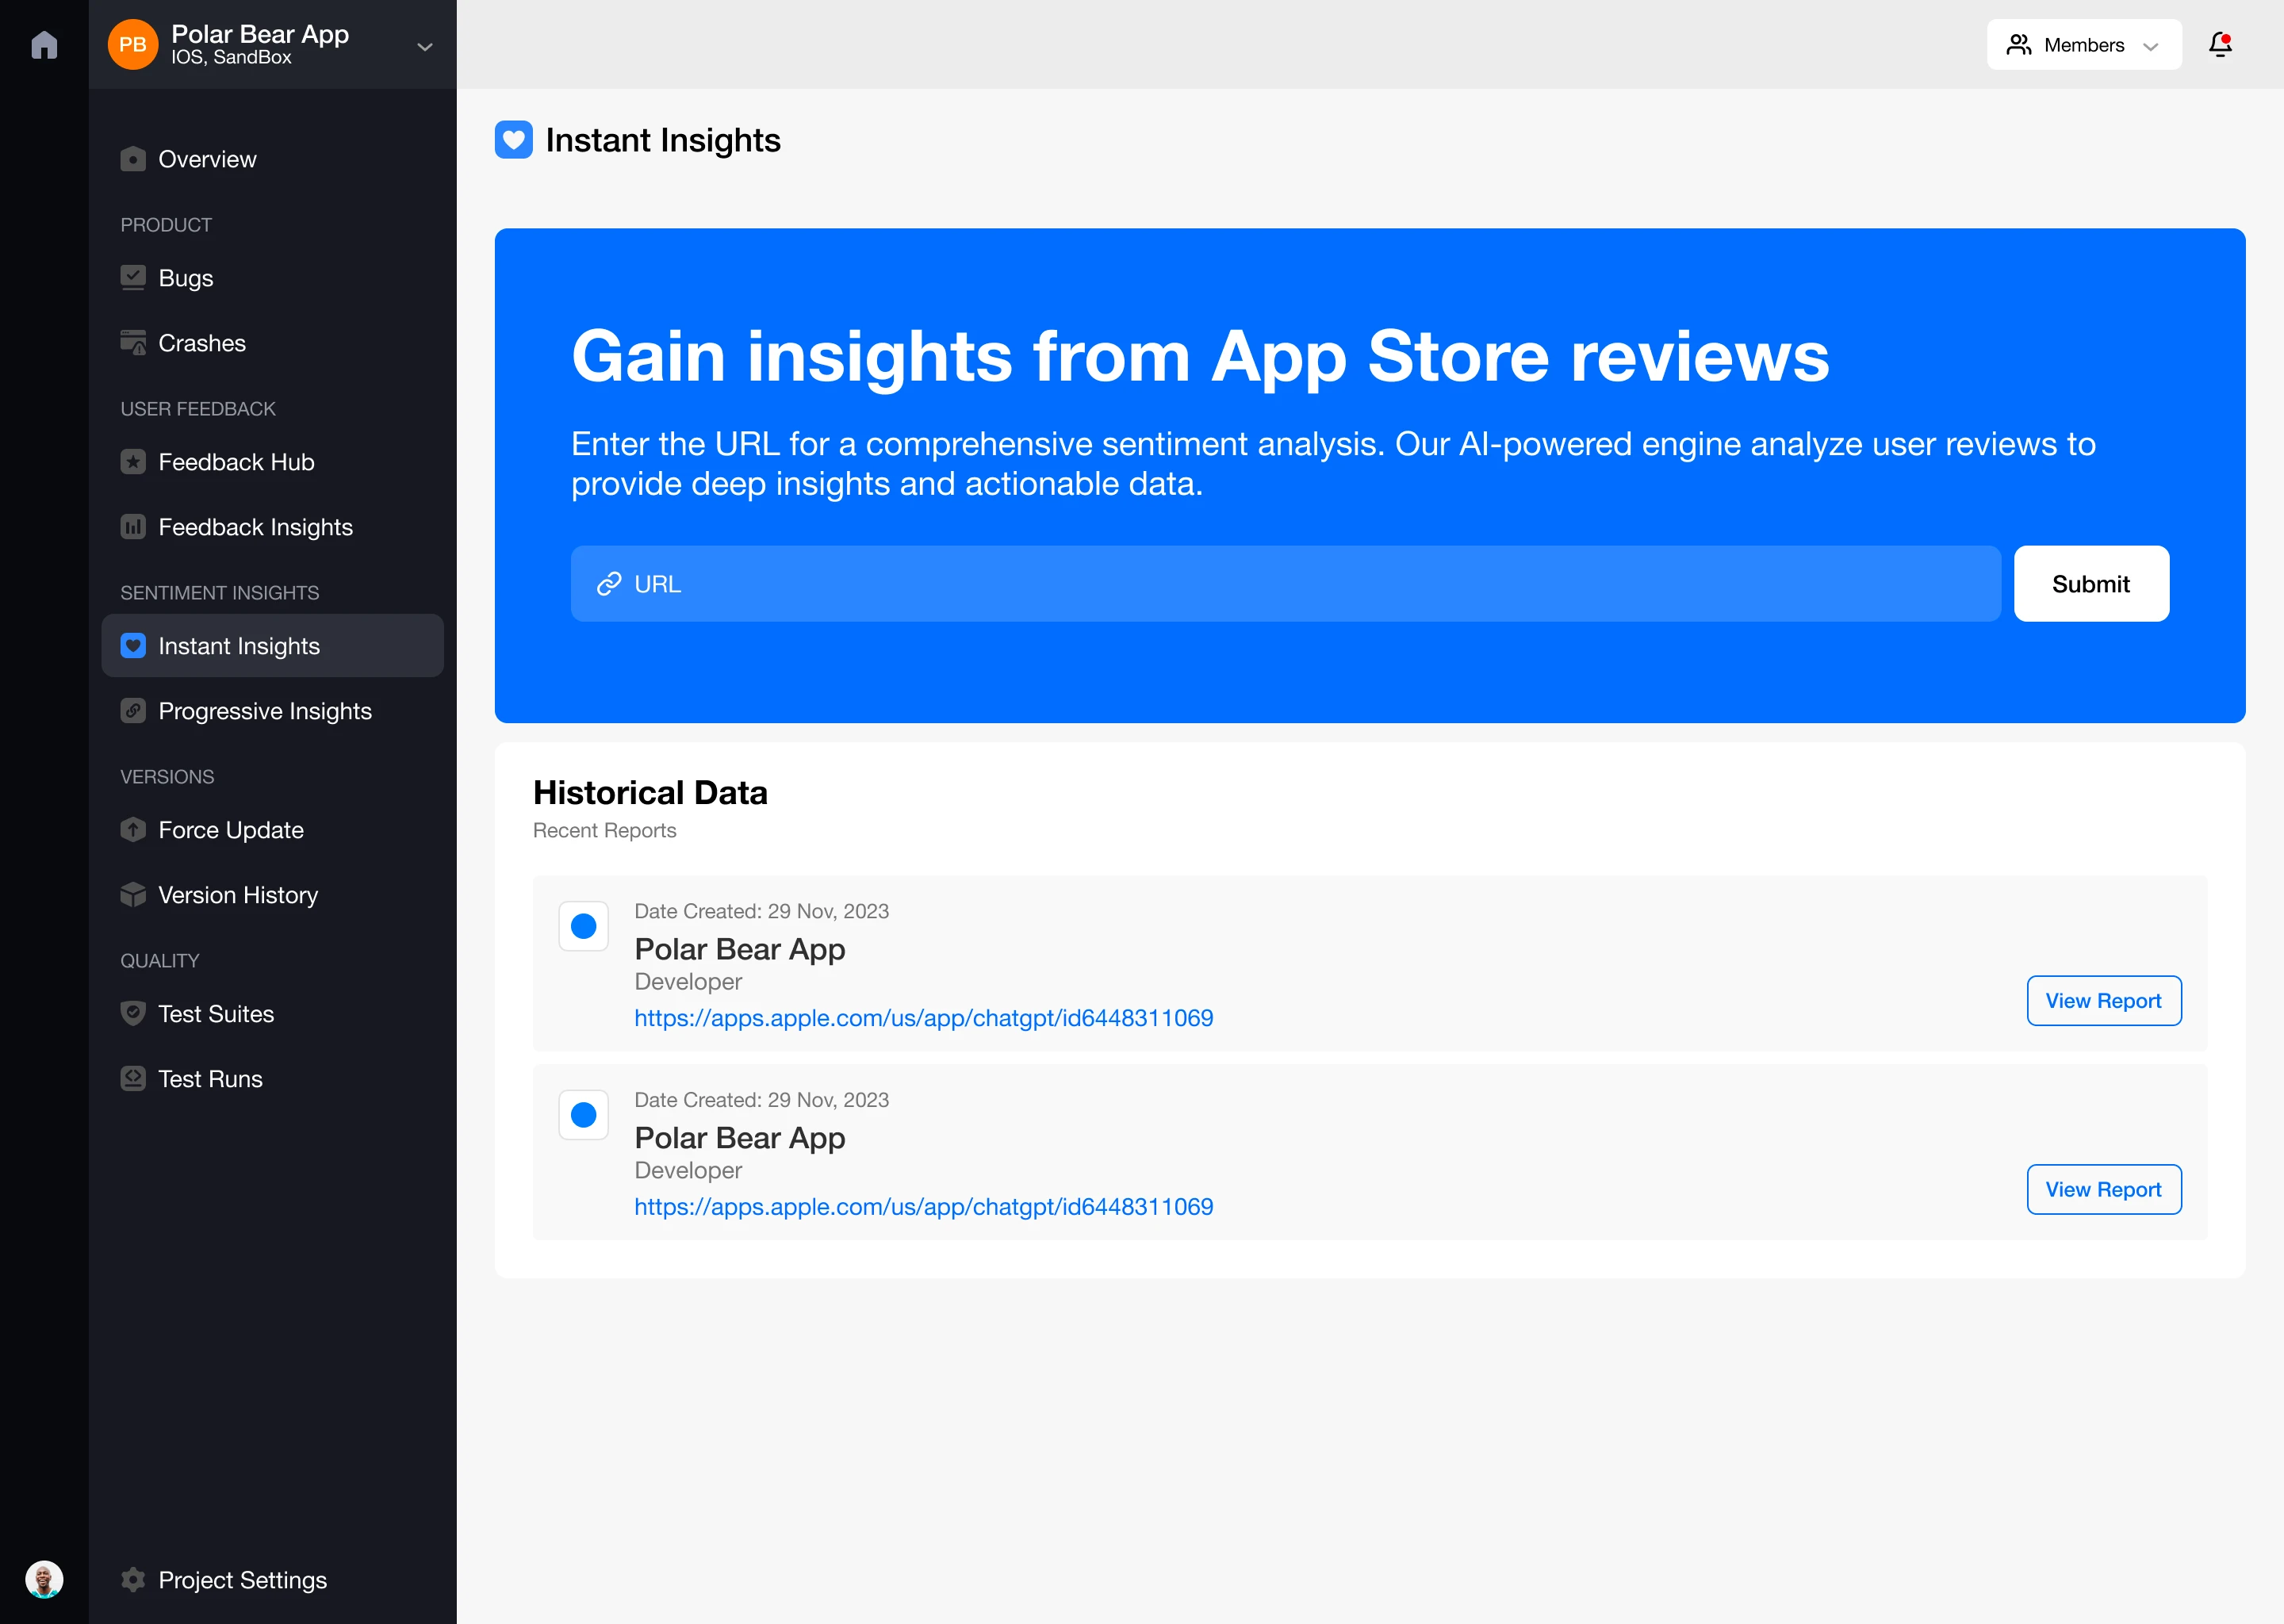This screenshot has width=2284, height=1624.
Task: Go to Version History in sidebar
Action: [238, 895]
